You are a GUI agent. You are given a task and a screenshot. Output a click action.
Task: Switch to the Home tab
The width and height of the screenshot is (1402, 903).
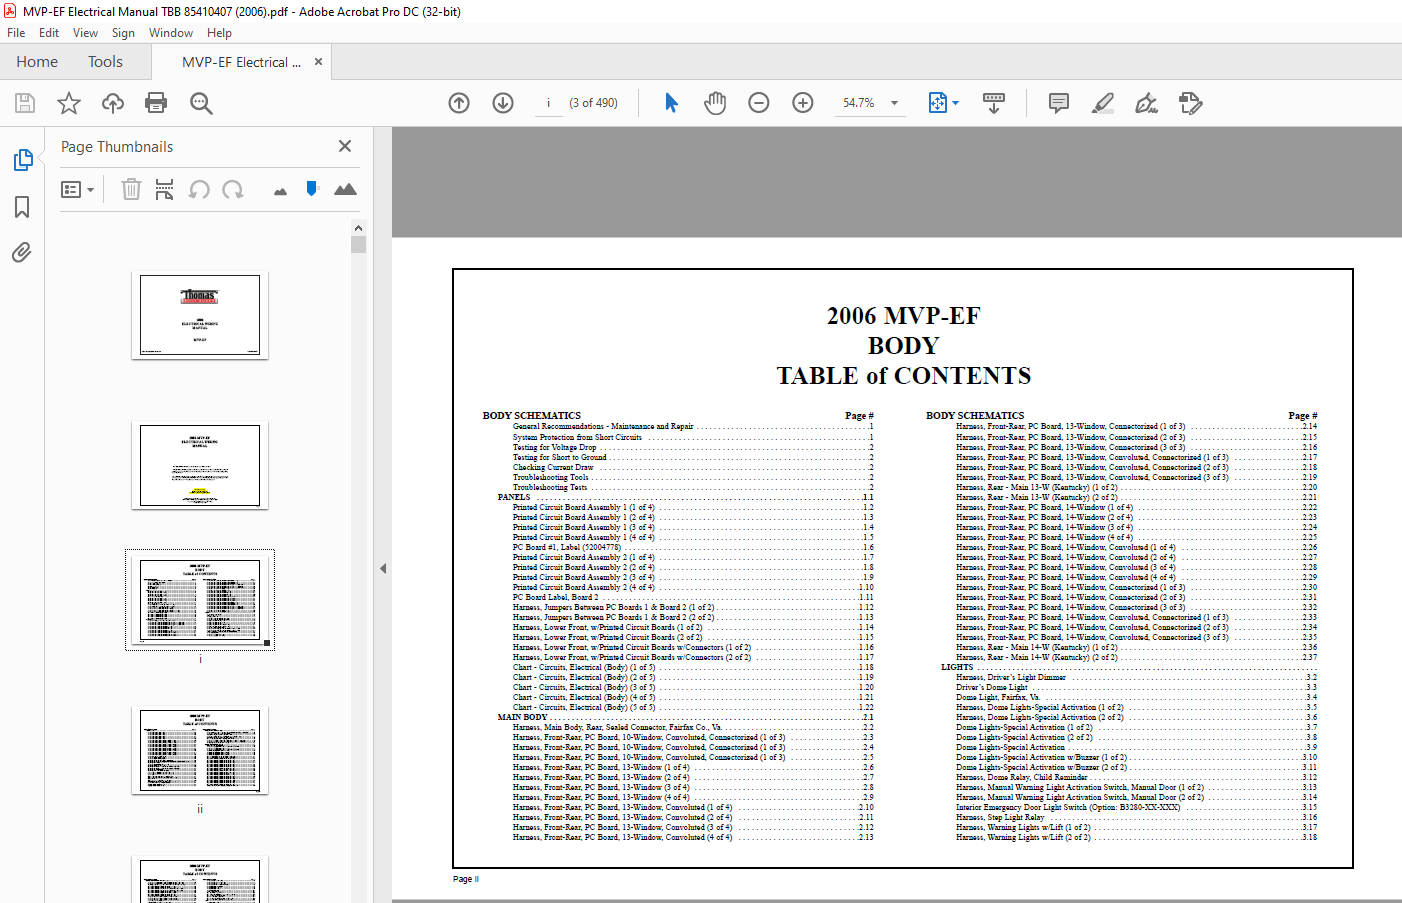[37, 62]
